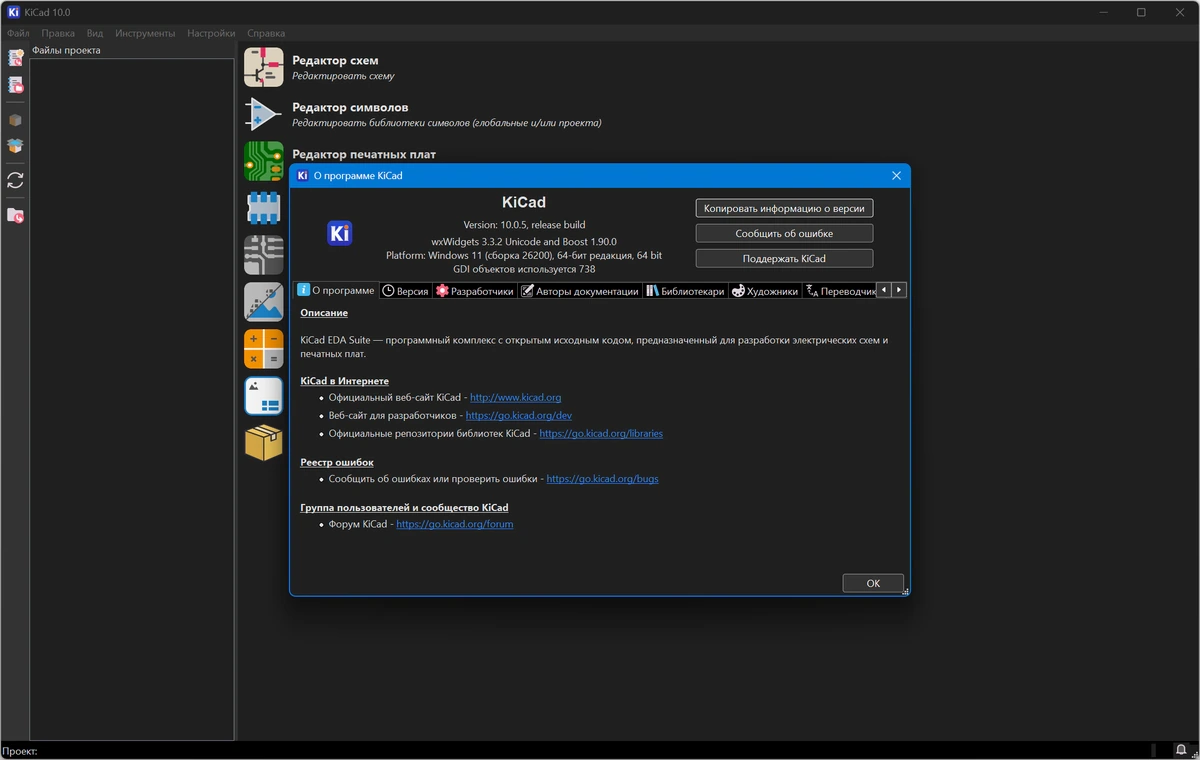Open the footprint editor chip icon

pos(264,208)
